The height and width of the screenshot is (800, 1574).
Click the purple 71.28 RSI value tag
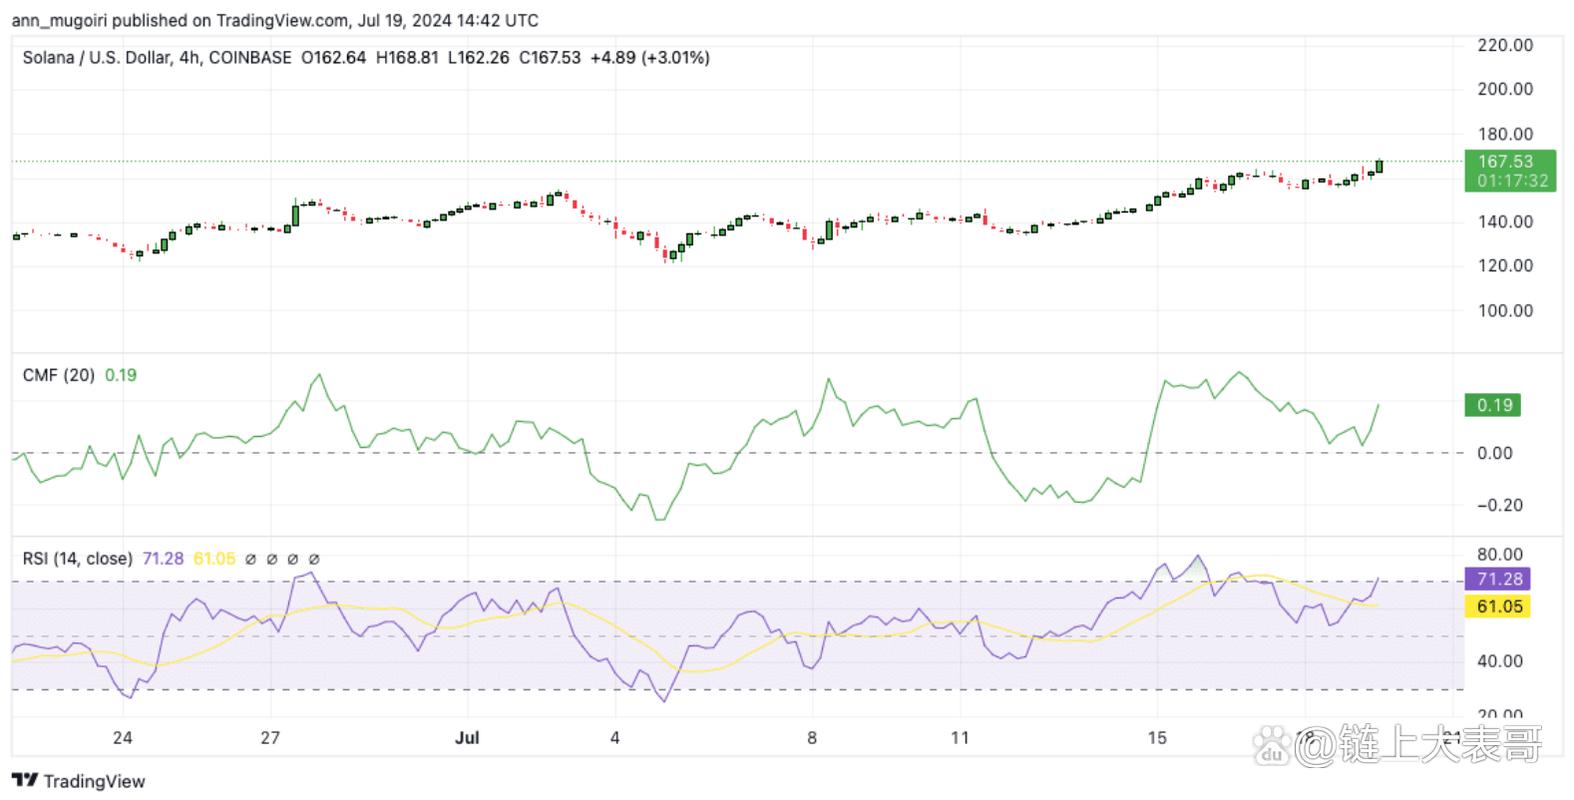coord(1498,579)
